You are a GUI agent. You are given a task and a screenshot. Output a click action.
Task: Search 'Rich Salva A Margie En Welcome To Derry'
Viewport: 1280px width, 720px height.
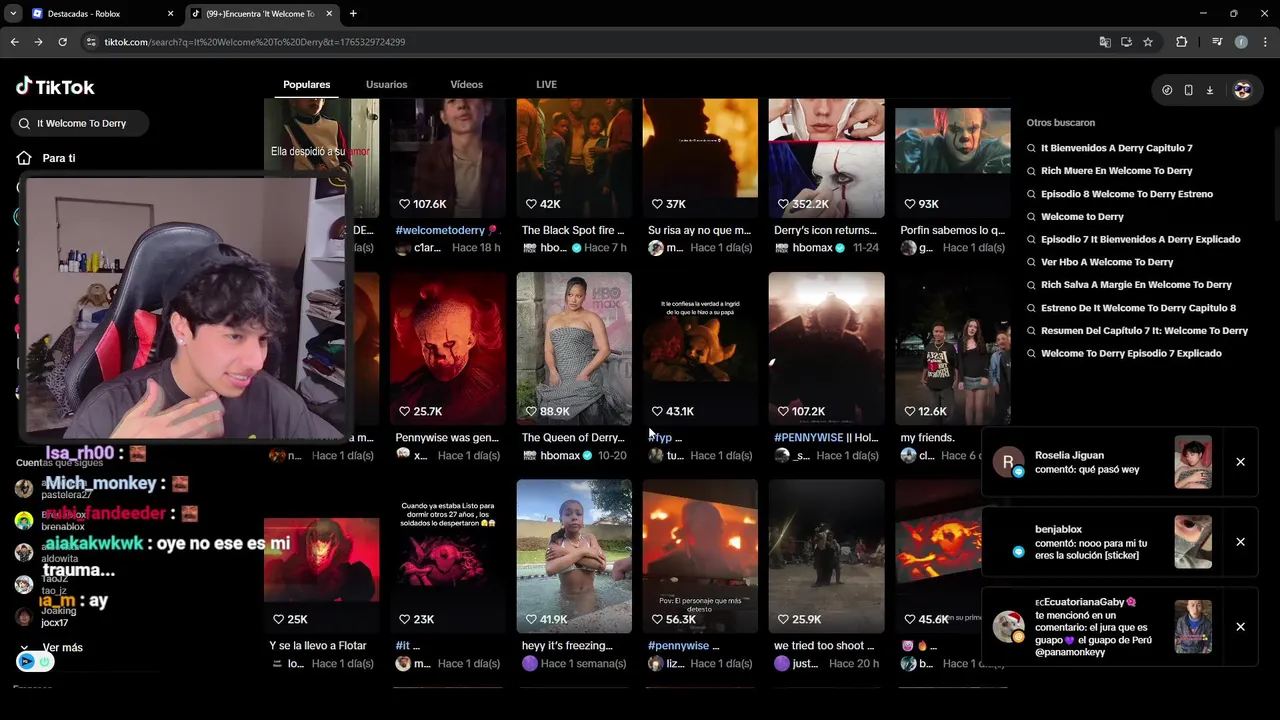1136,285
